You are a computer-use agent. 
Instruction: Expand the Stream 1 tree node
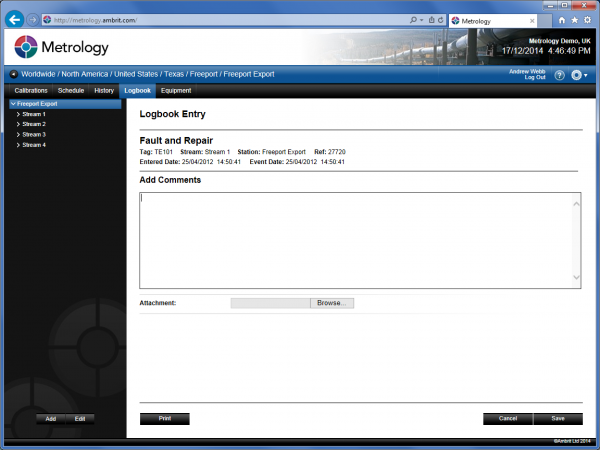click(x=18, y=114)
